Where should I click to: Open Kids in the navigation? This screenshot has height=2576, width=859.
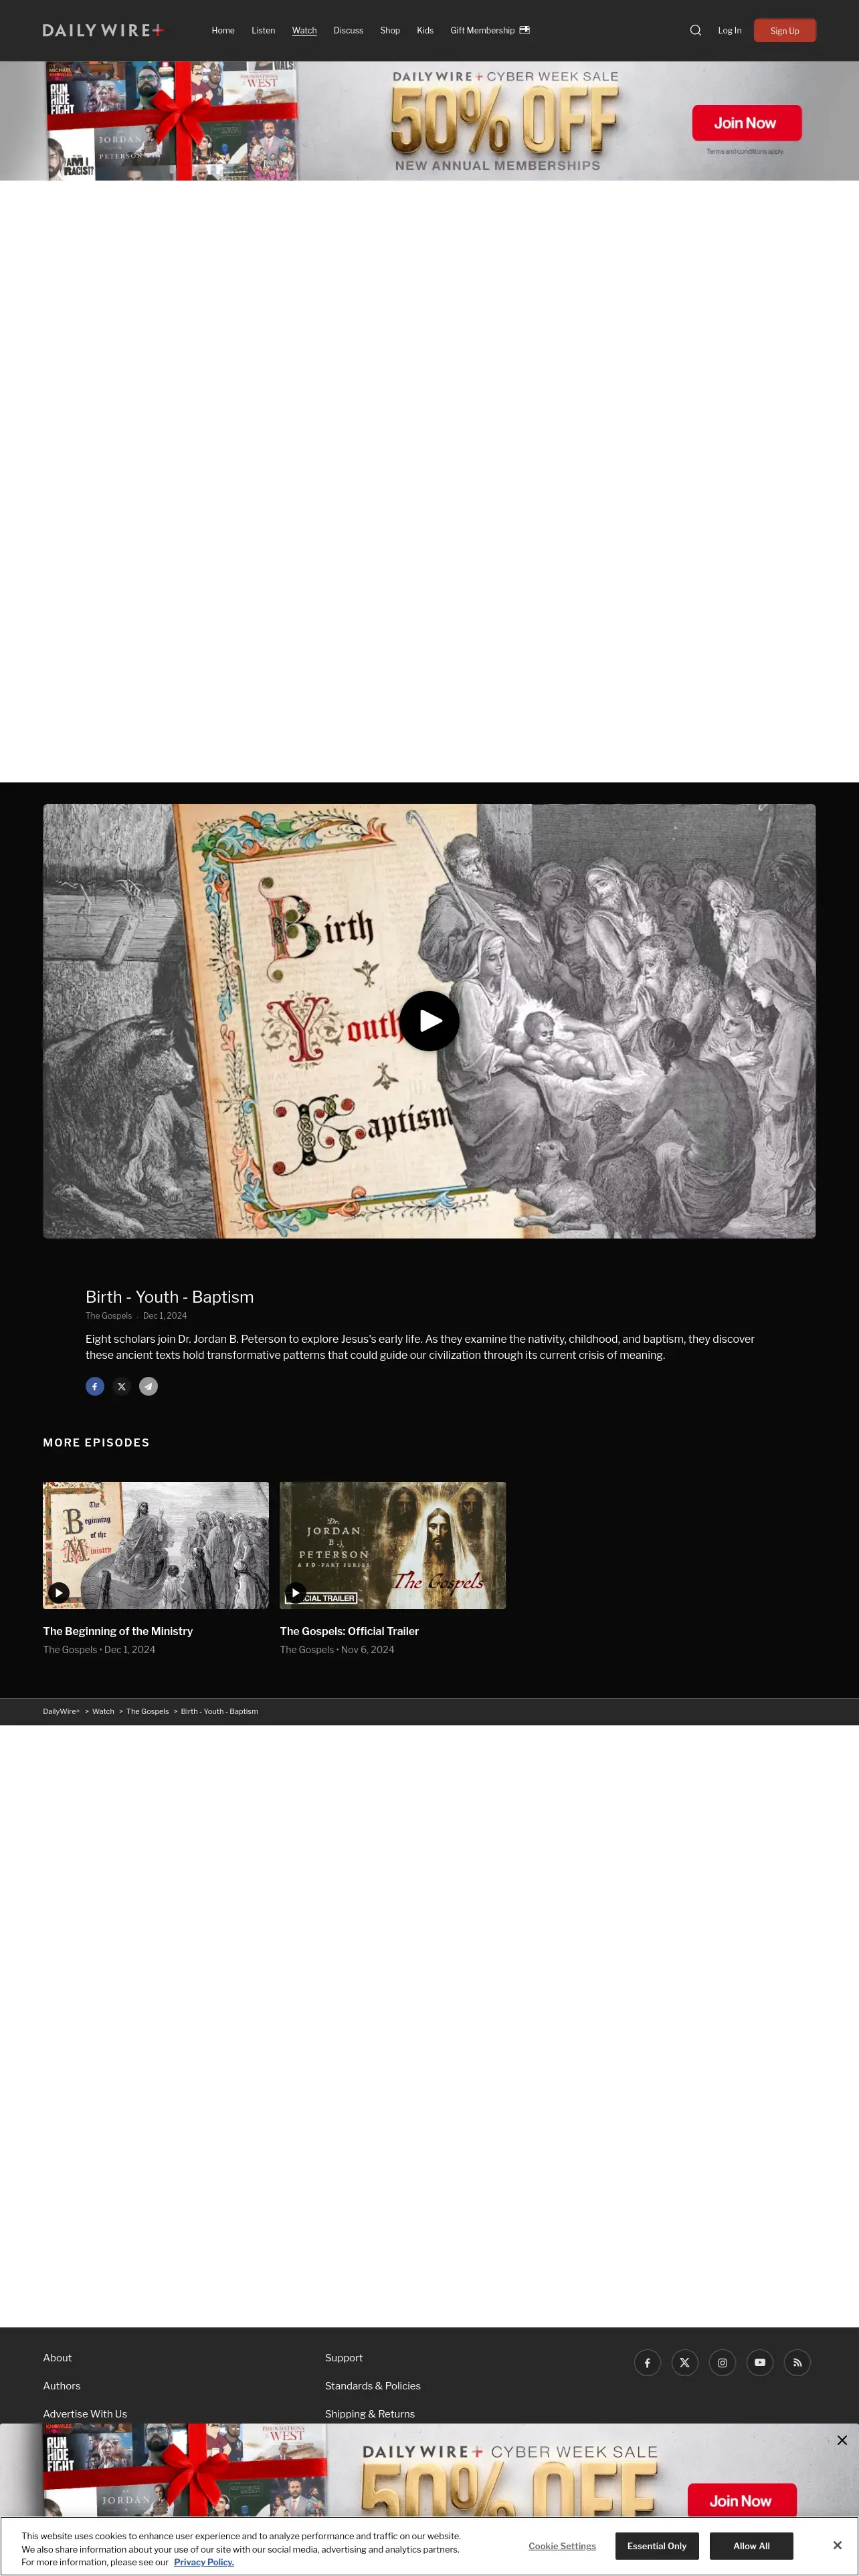tap(425, 30)
